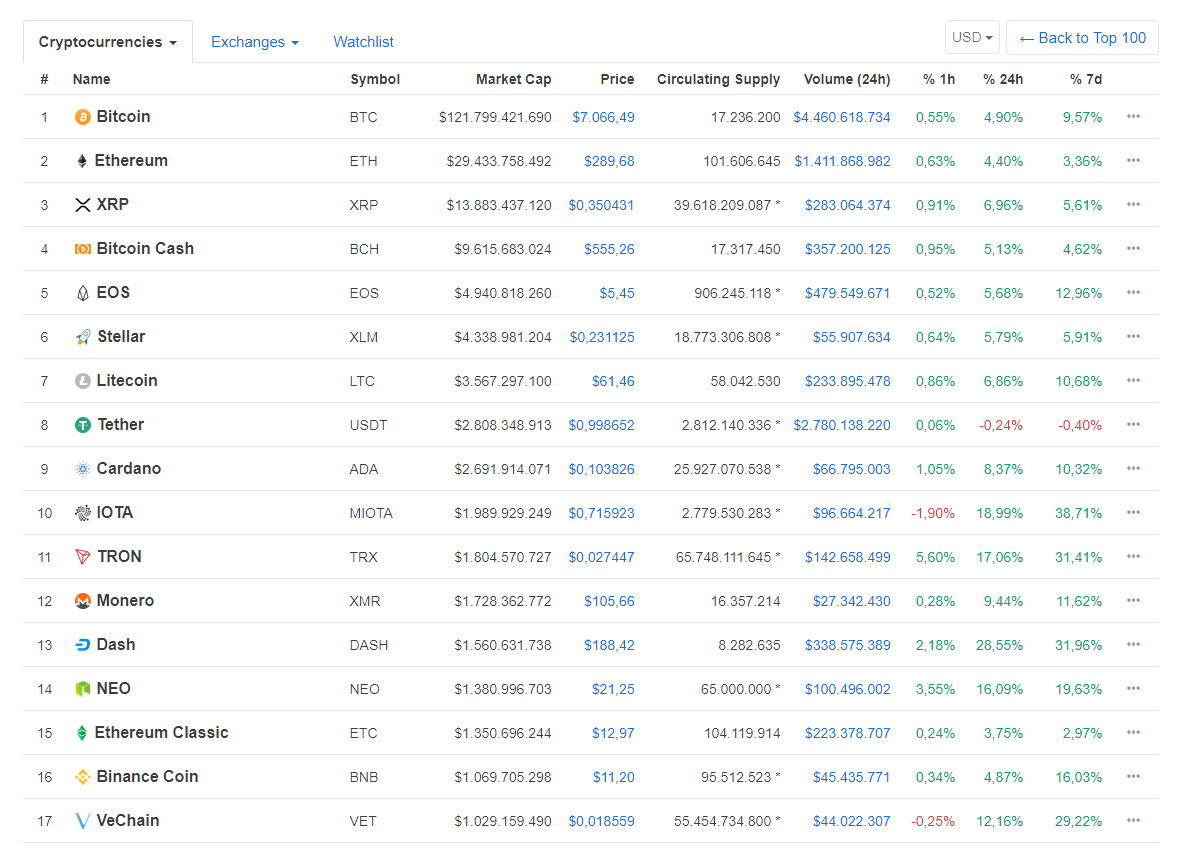The width and height of the screenshot is (1184, 844).
Task: Sort by Circulating Supply column header
Action: pyautogui.click(x=718, y=79)
